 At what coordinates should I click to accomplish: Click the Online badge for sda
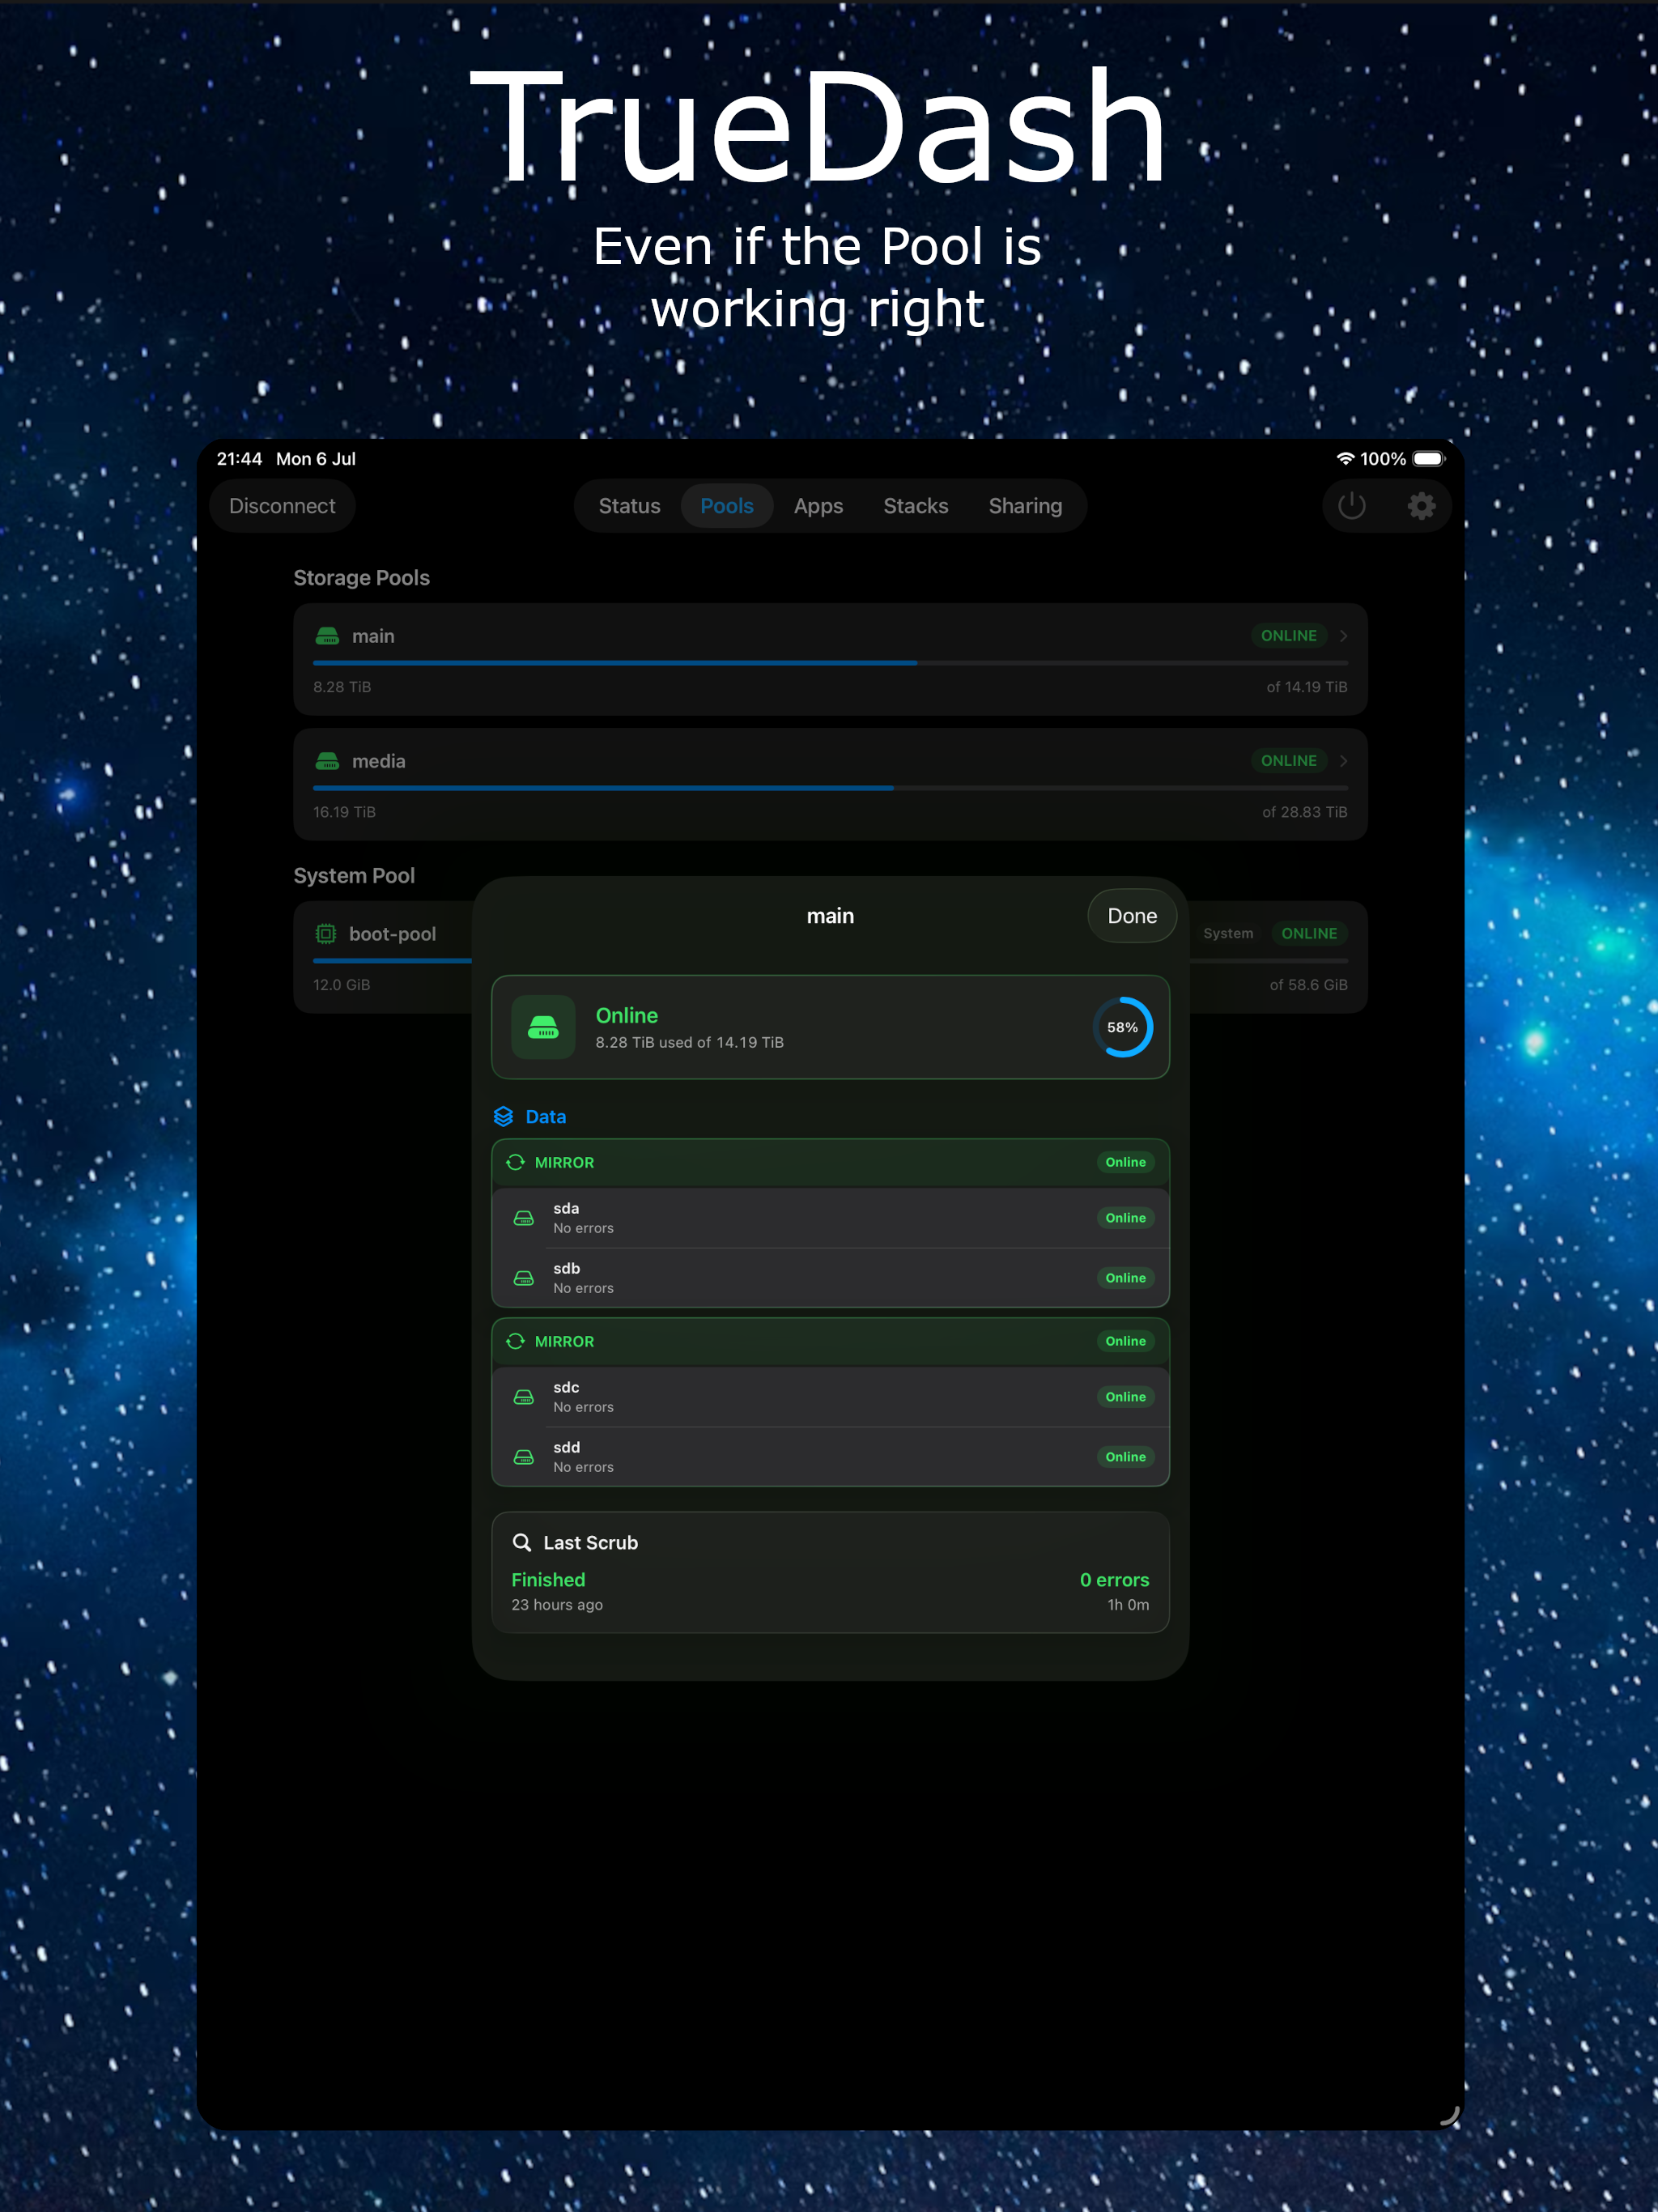point(1125,1218)
